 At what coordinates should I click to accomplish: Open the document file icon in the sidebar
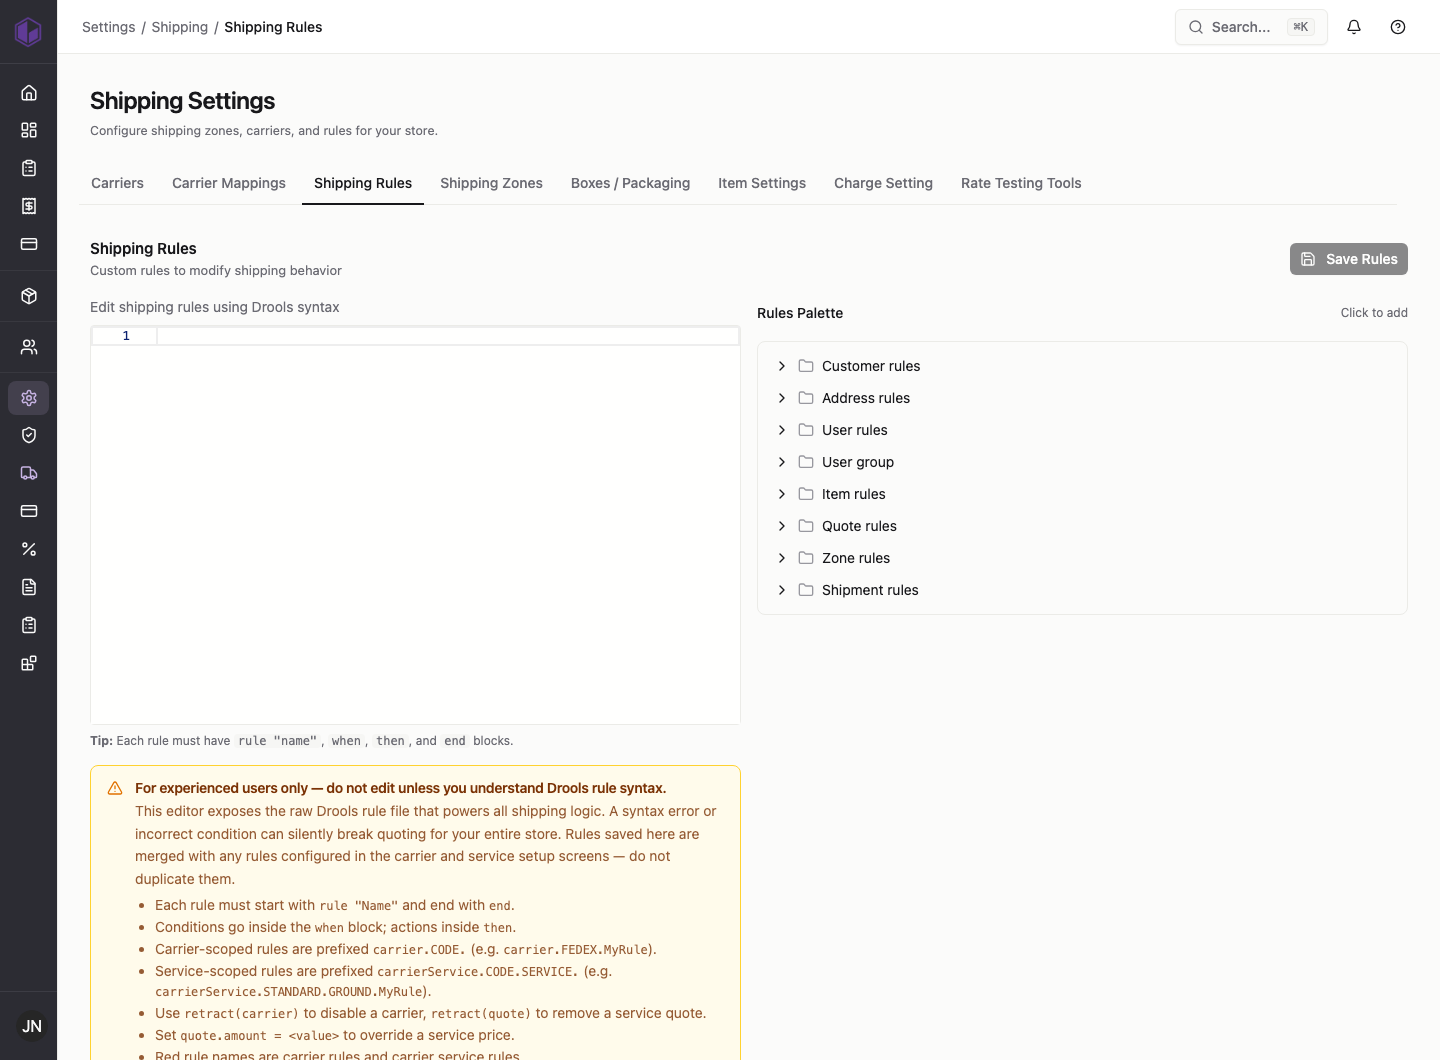(x=29, y=587)
